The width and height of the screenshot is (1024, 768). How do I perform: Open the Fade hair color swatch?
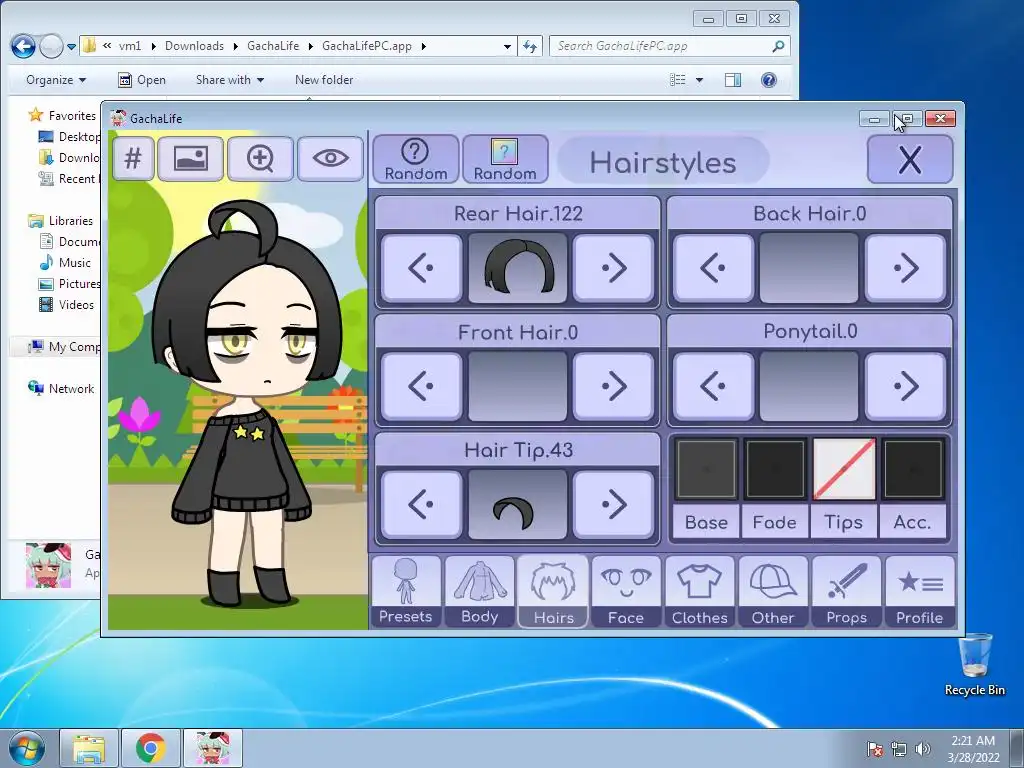coord(775,469)
